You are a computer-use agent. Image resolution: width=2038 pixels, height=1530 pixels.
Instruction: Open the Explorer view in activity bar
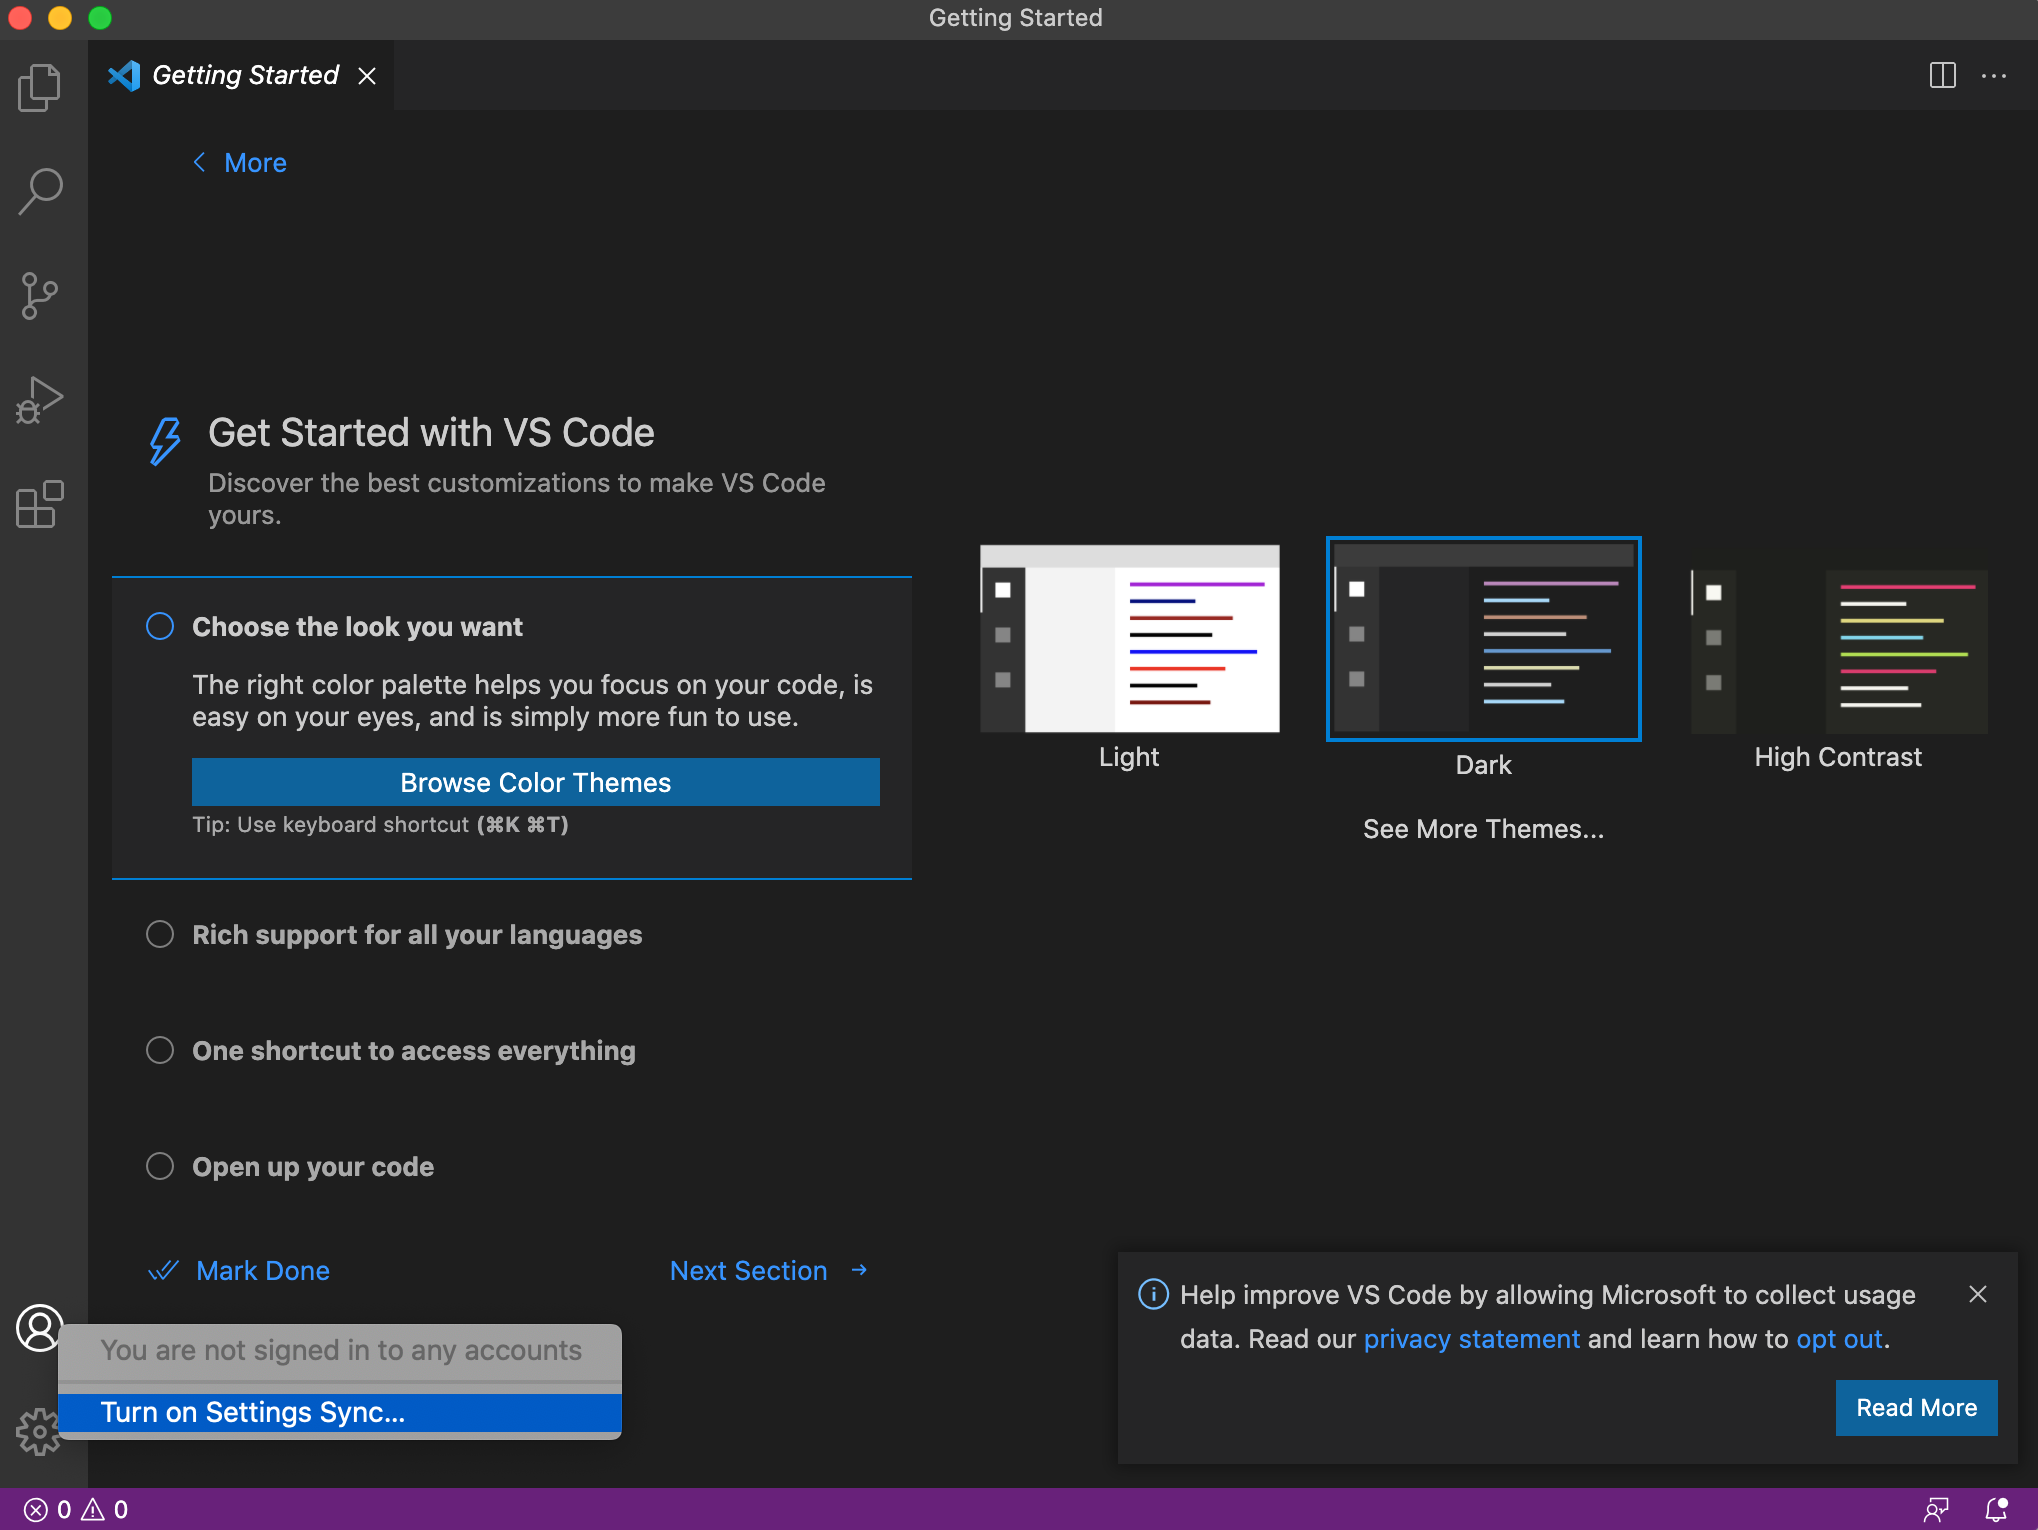click(x=40, y=88)
